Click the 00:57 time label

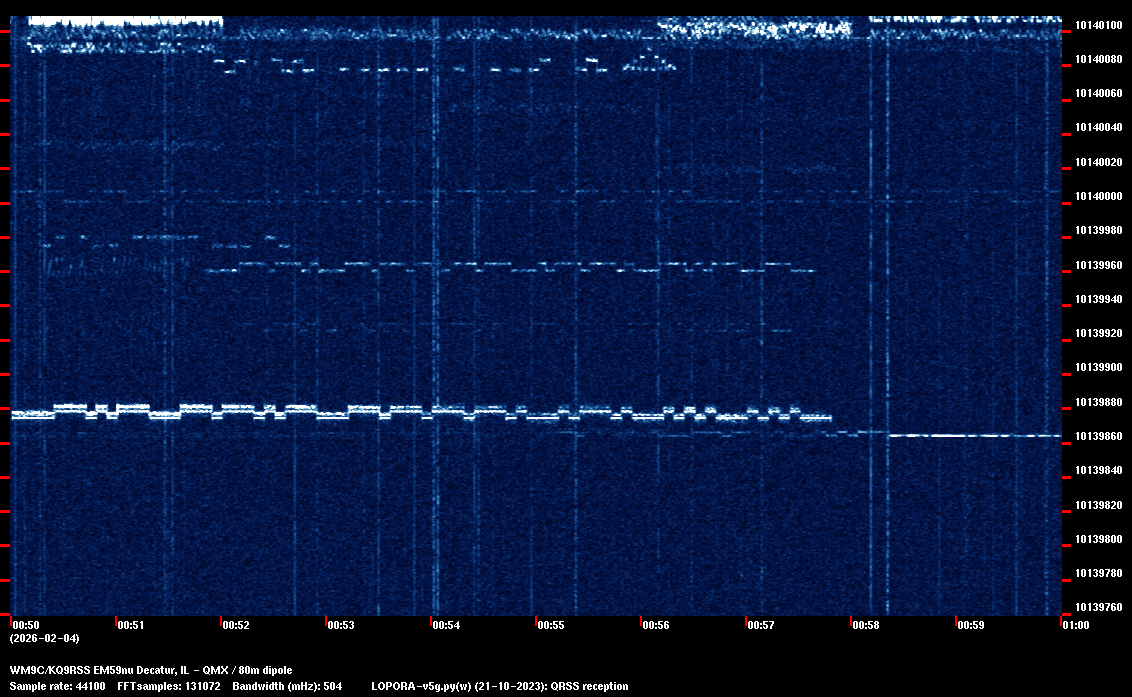[x=761, y=625]
